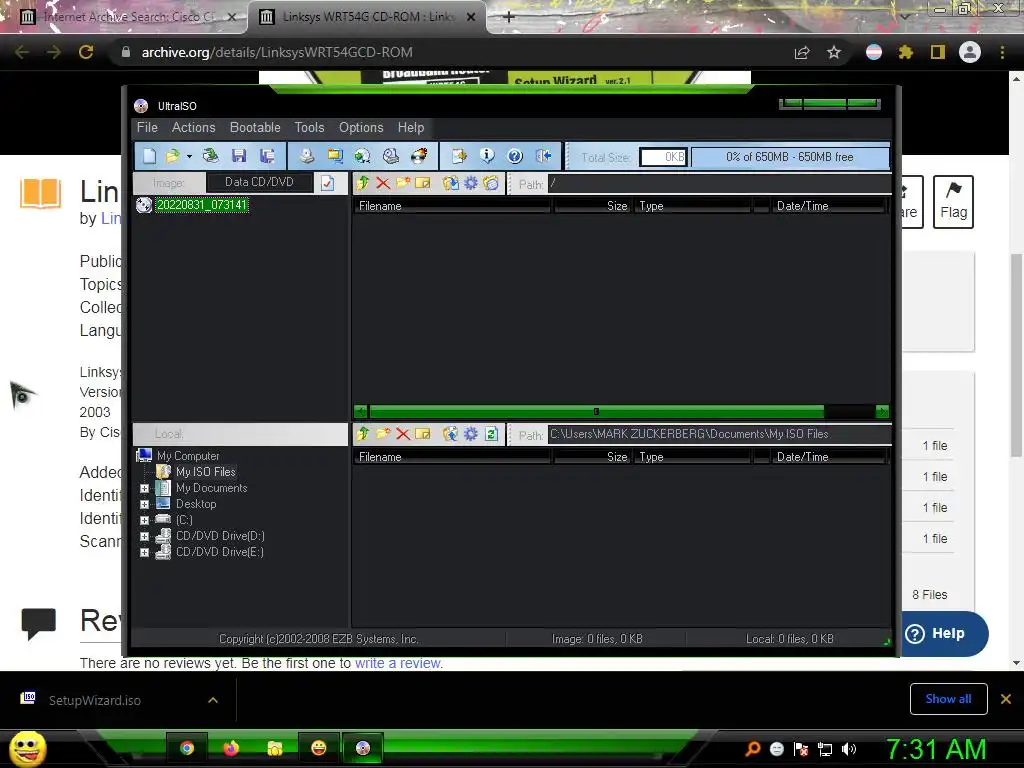Click the Up arrow icon in Local pane toolbar

pyautogui.click(x=363, y=434)
